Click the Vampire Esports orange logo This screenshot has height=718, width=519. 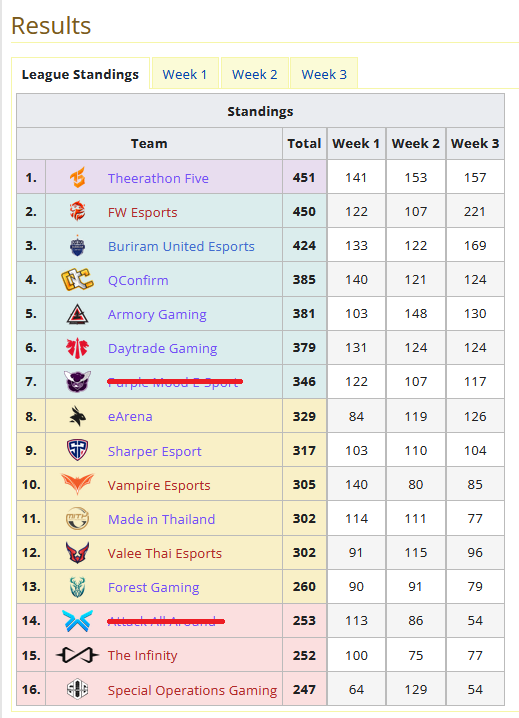77,484
